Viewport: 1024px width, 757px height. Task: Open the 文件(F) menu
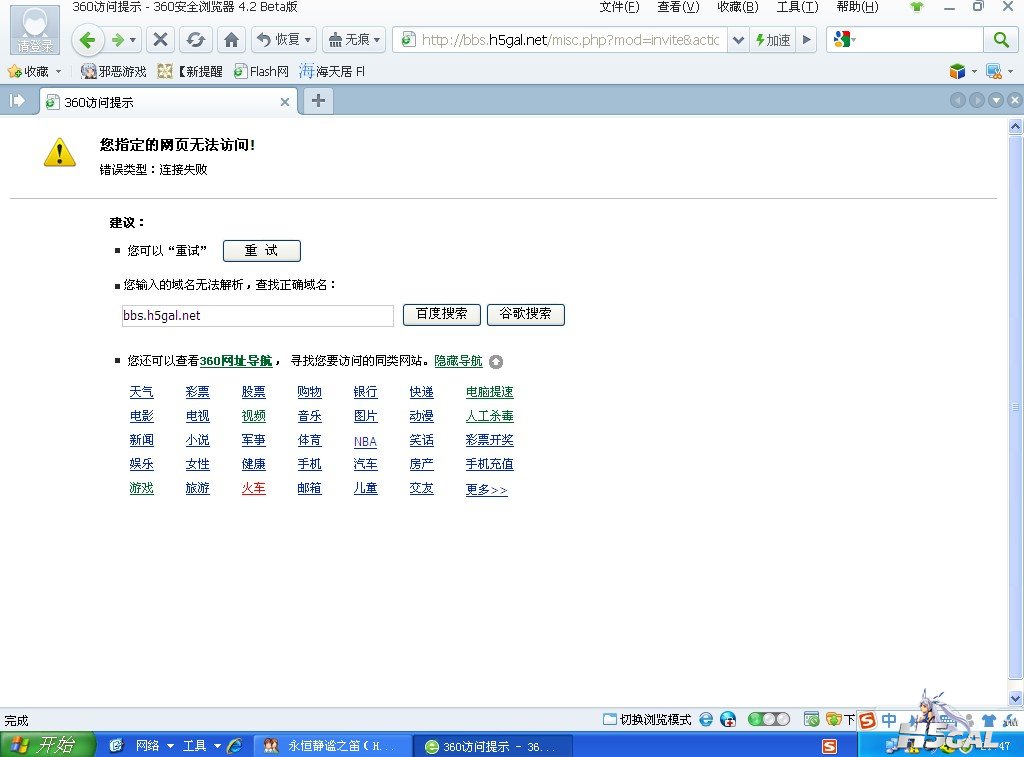click(619, 7)
